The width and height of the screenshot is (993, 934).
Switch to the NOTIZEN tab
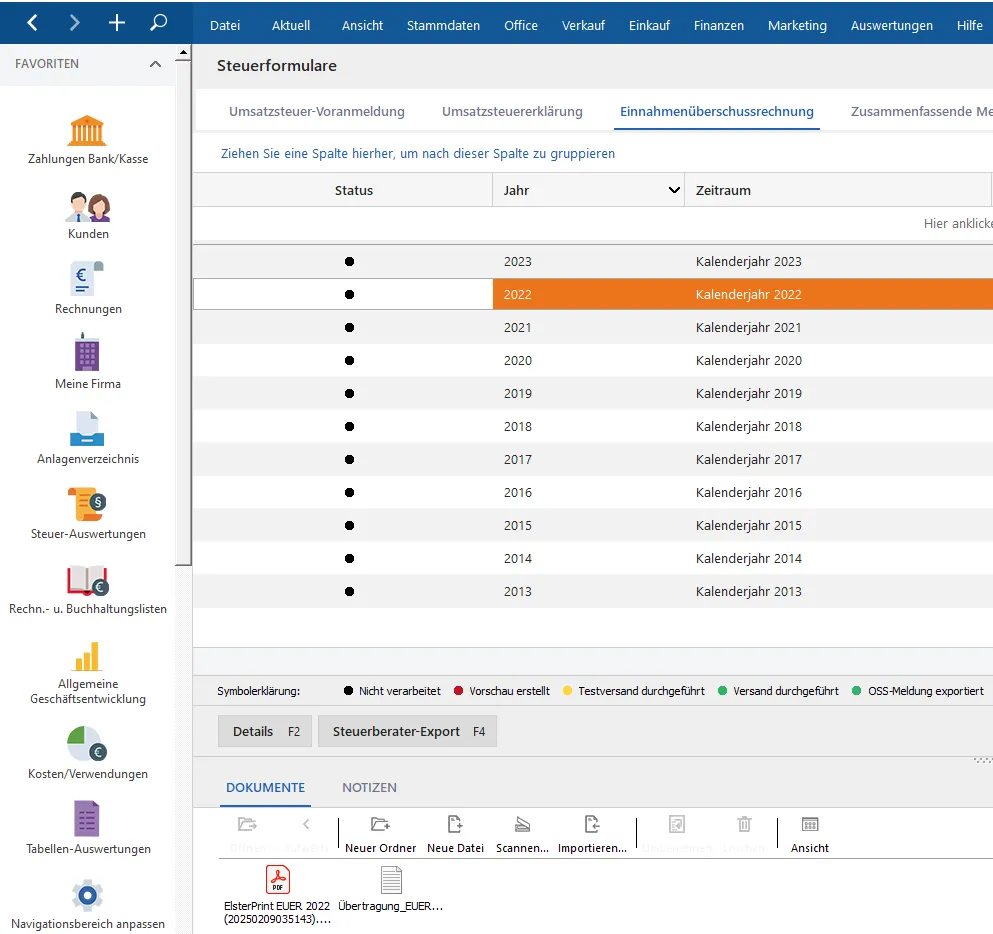pyautogui.click(x=369, y=788)
